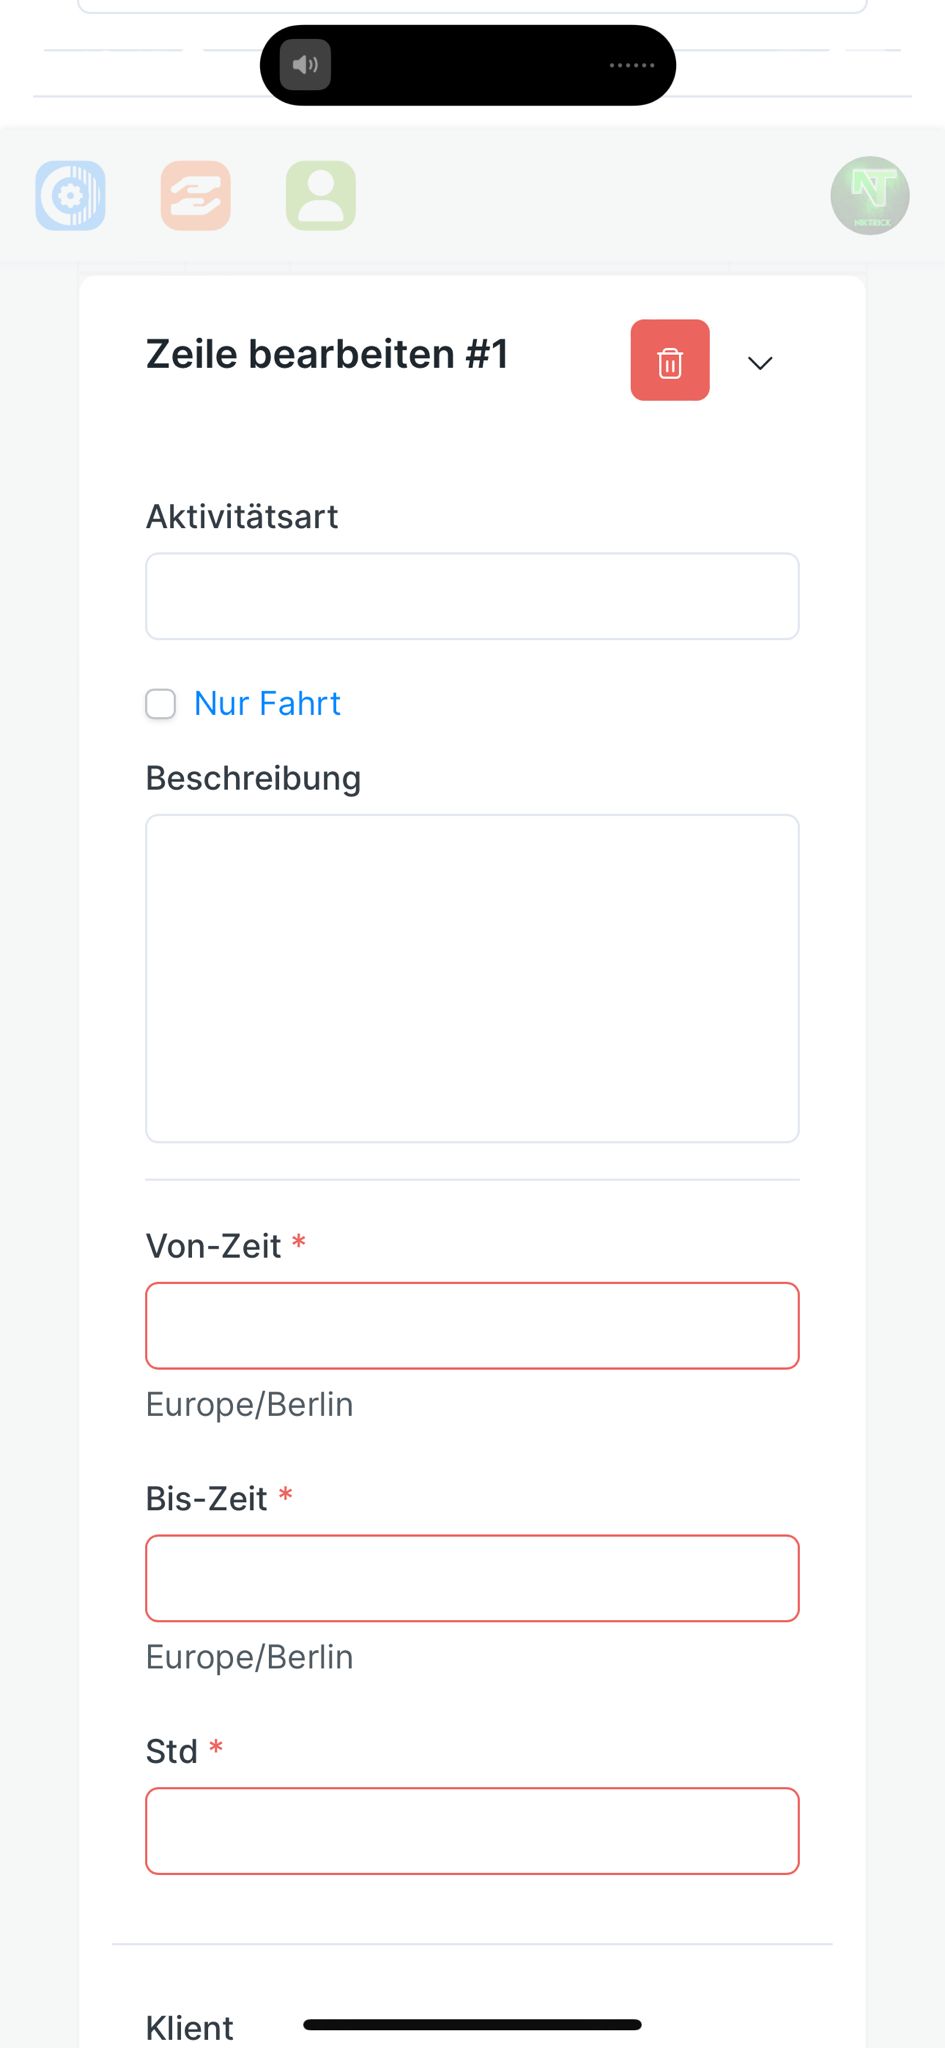The image size is (945, 2048).
Task: Tap the speaker icon in the Dynamic Island
Action: tap(305, 65)
